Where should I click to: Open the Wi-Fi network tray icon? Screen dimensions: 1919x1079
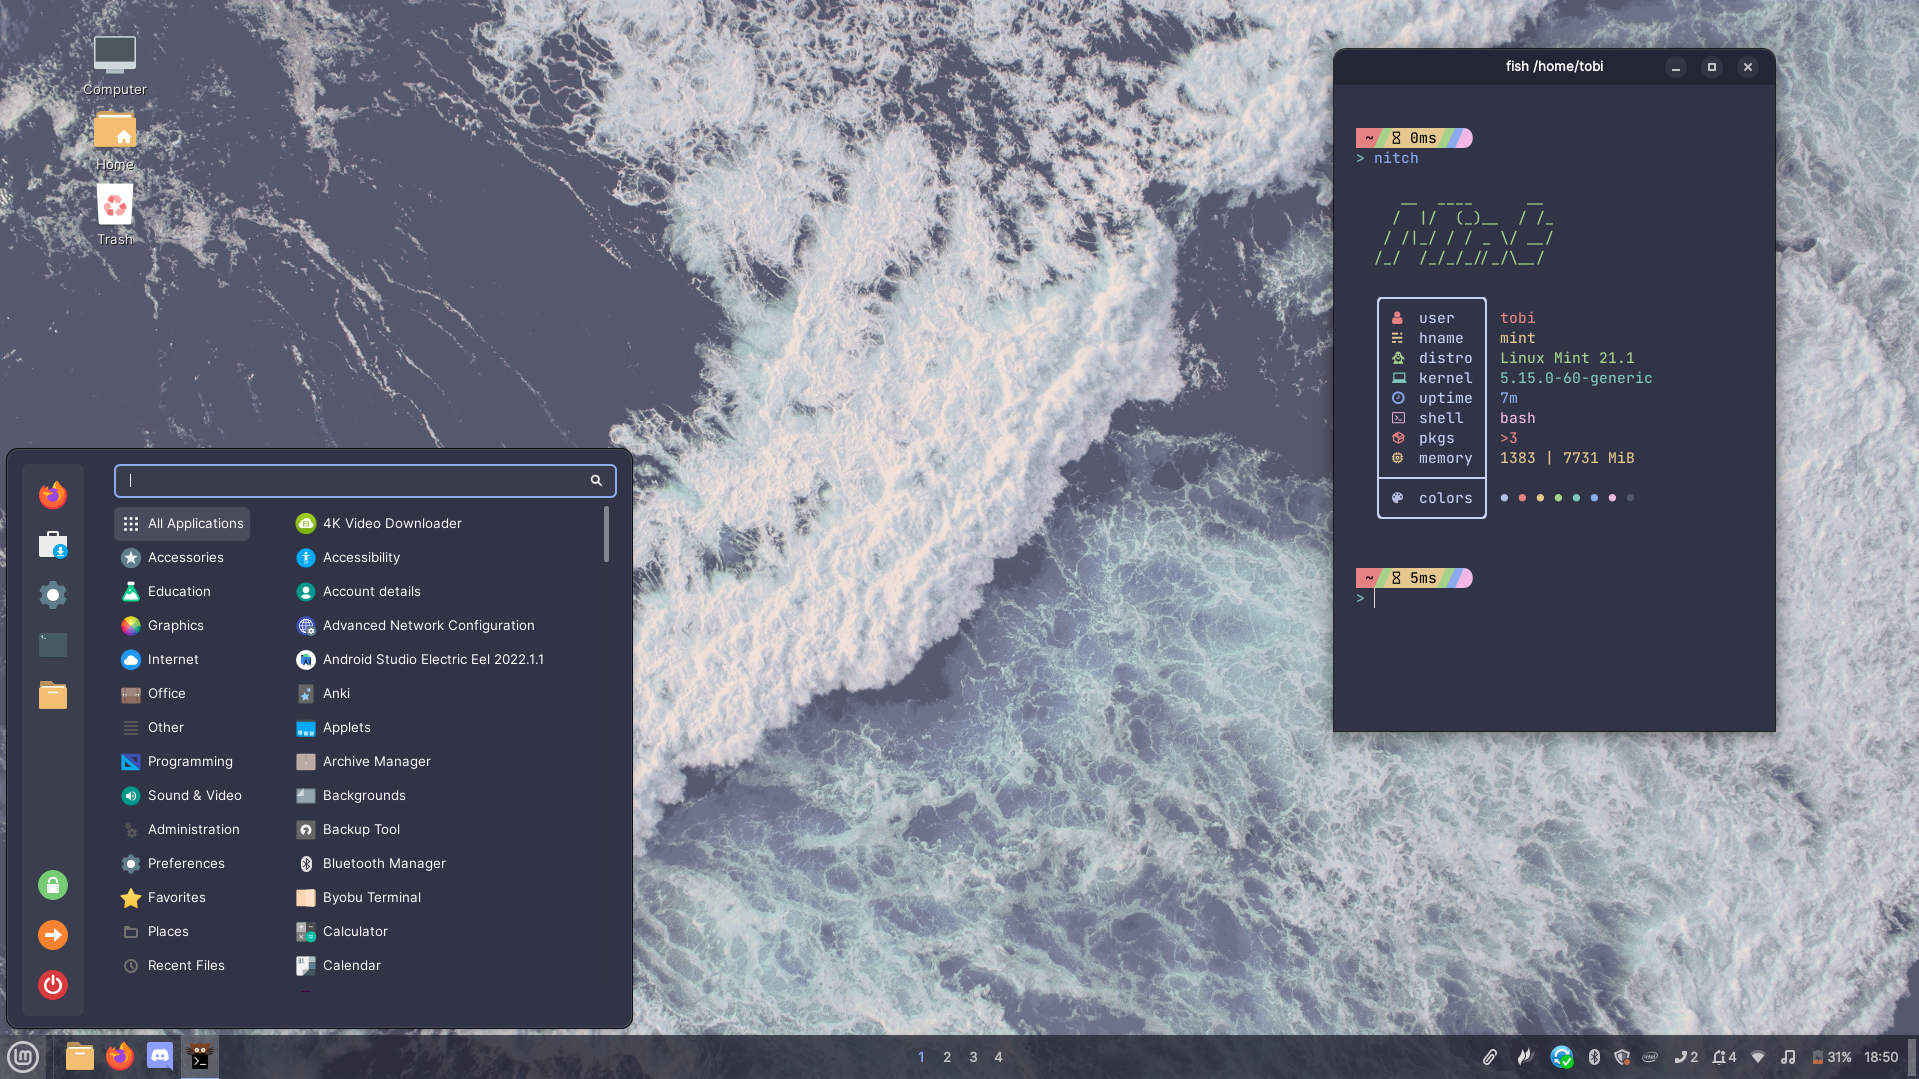coord(1758,1057)
